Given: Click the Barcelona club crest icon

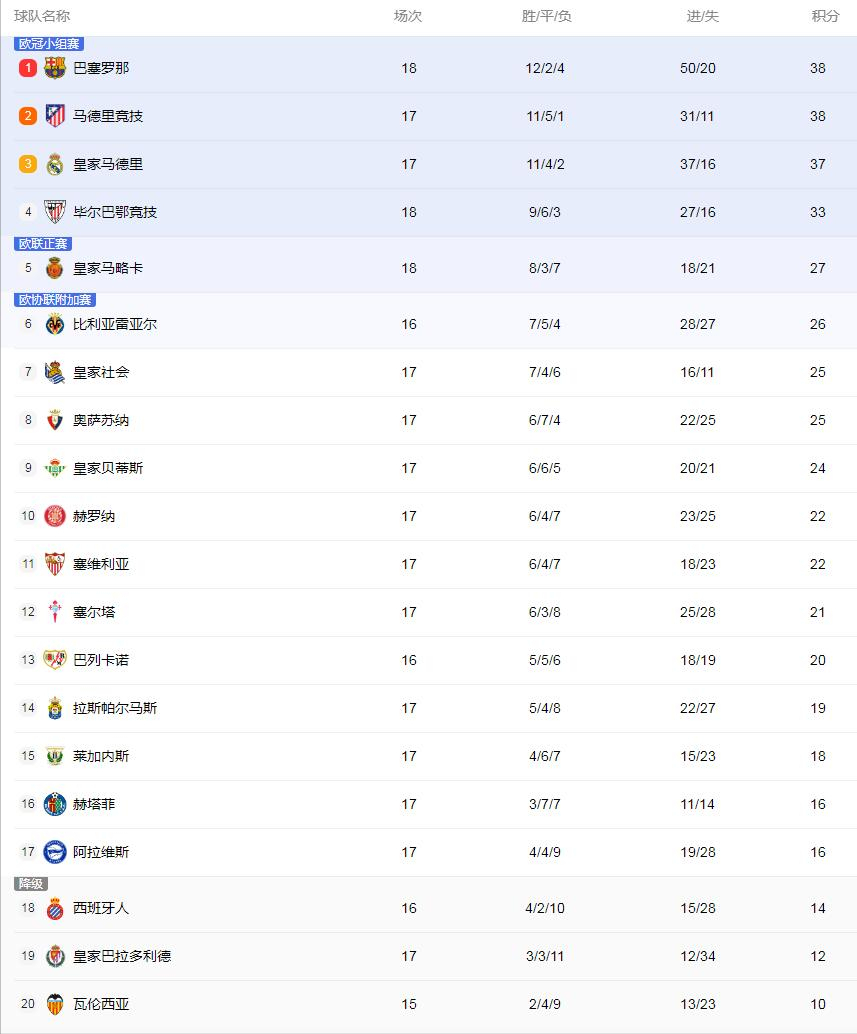Looking at the screenshot, I should pyautogui.click(x=55, y=68).
